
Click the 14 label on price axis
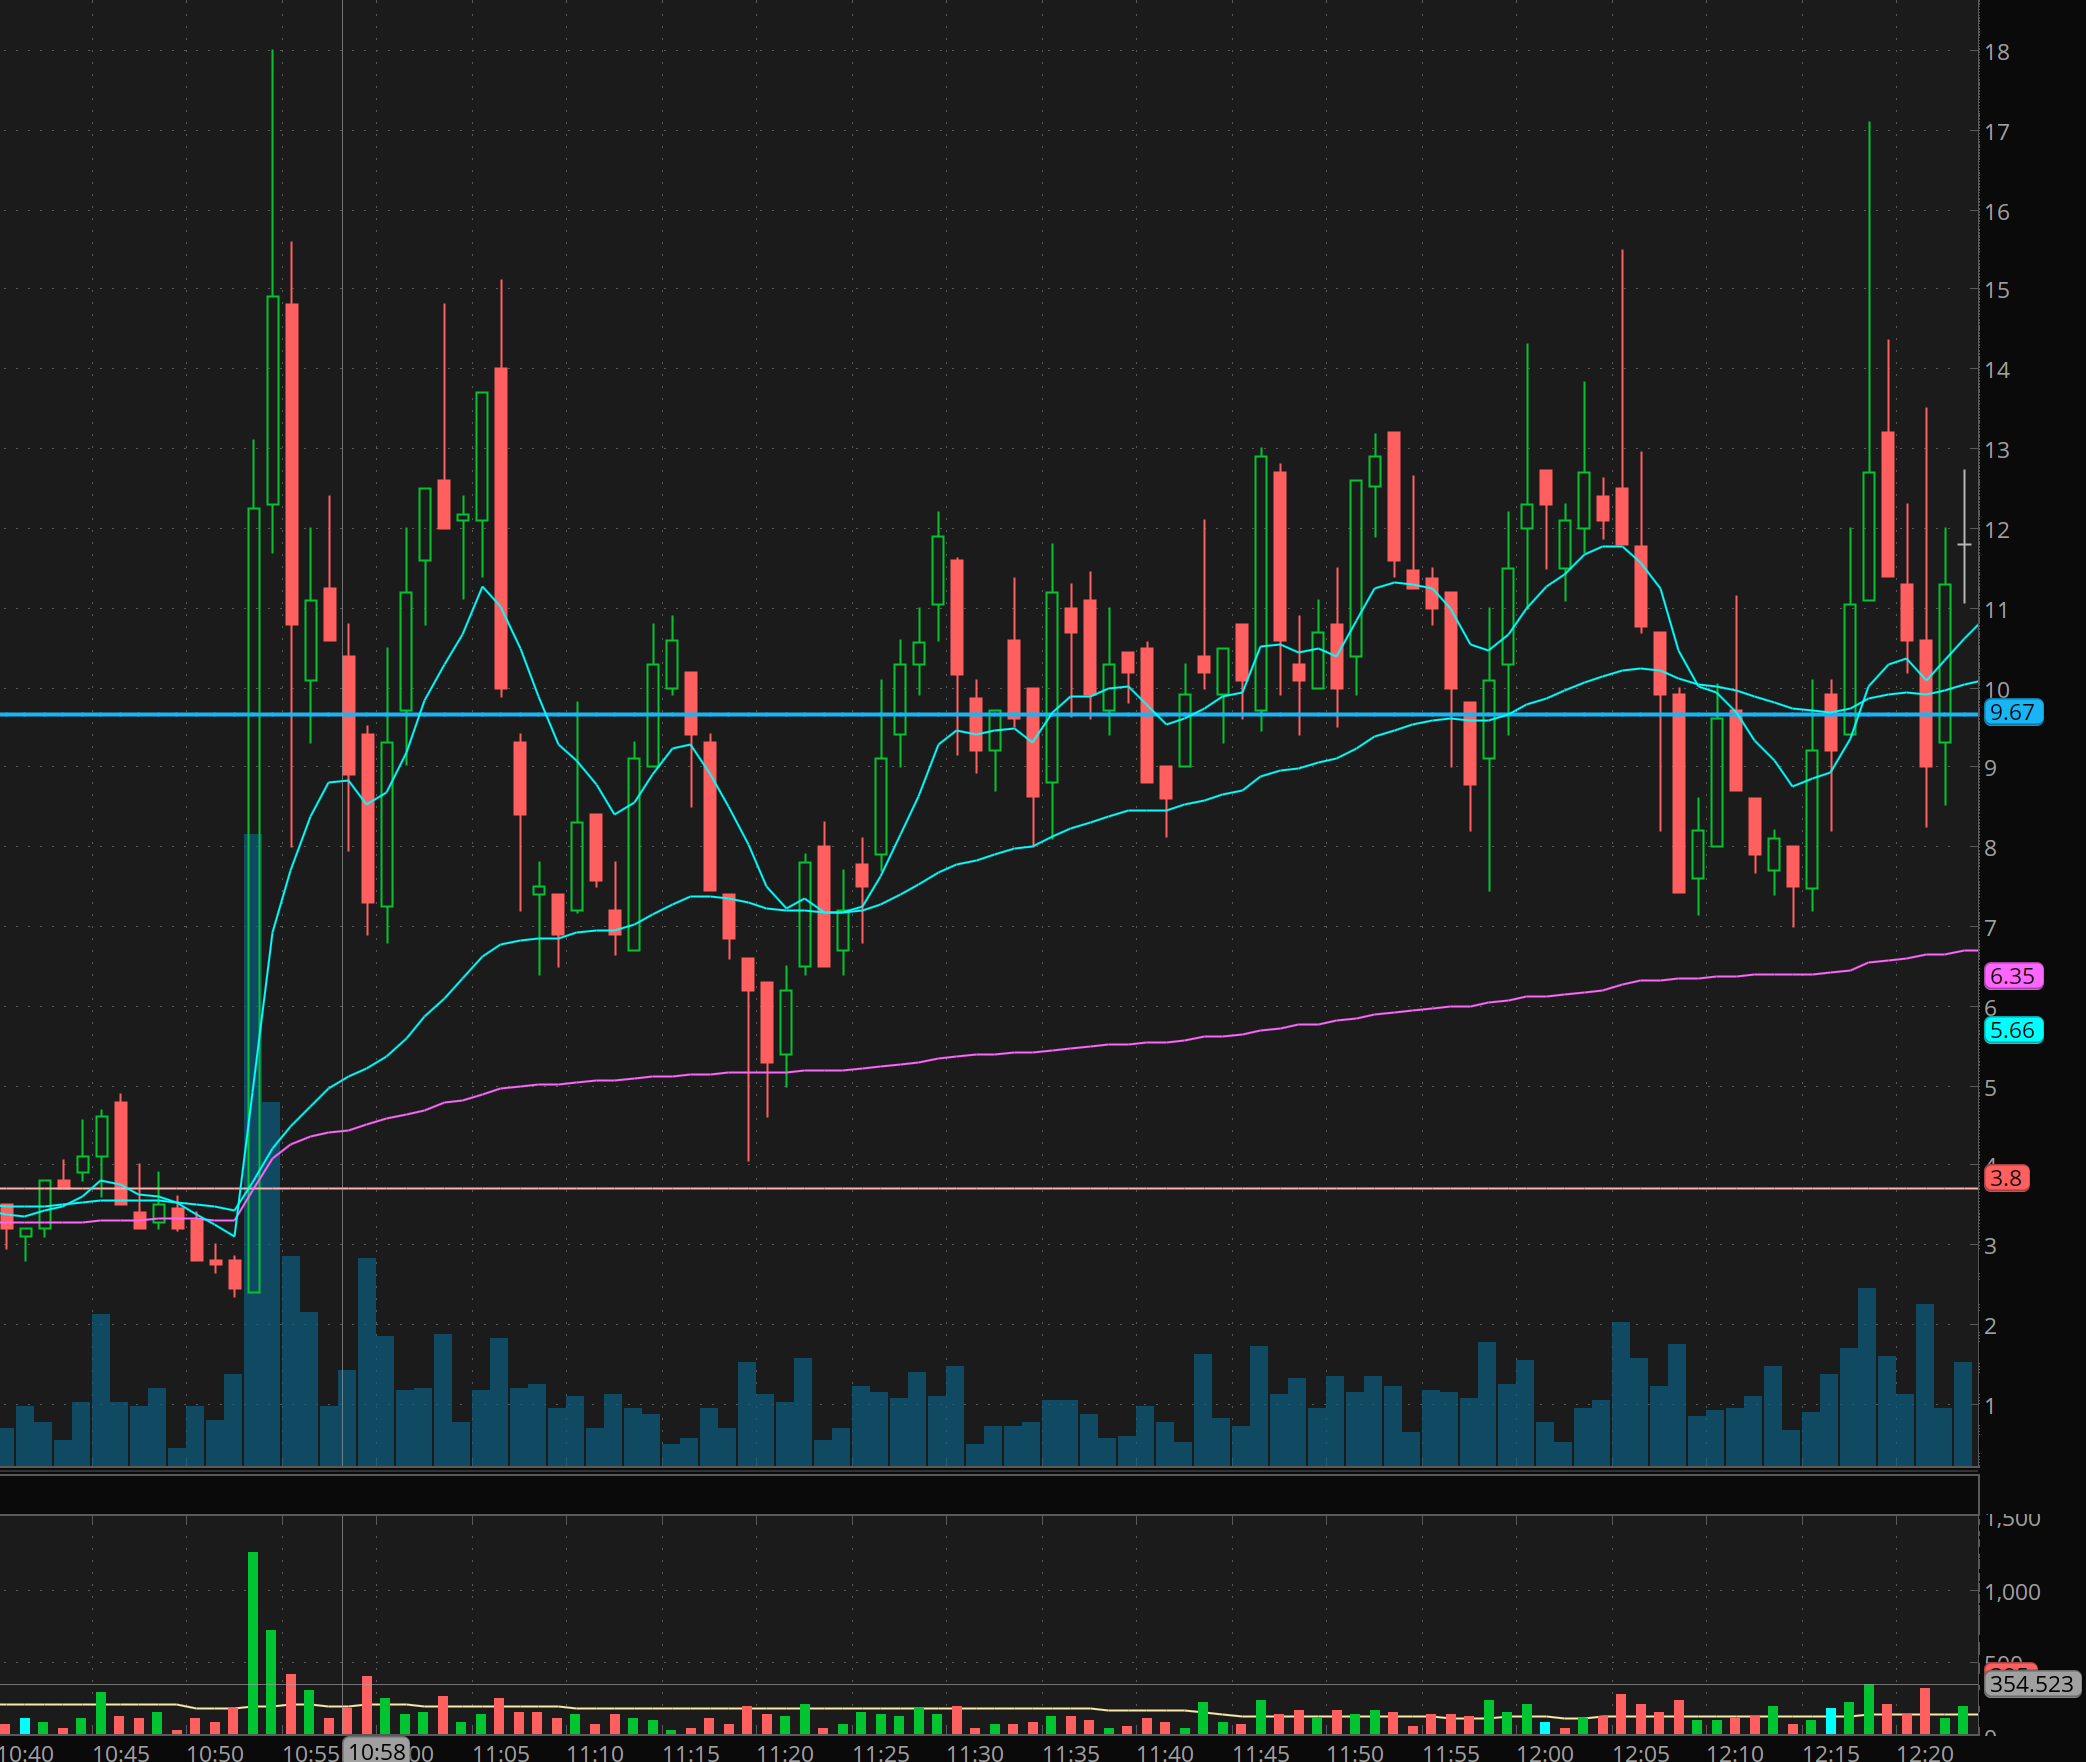(1997, 370)
